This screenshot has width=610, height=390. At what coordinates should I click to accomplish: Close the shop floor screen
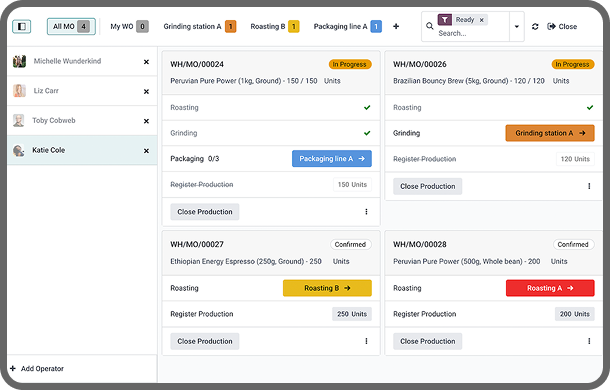coord(562,26)
